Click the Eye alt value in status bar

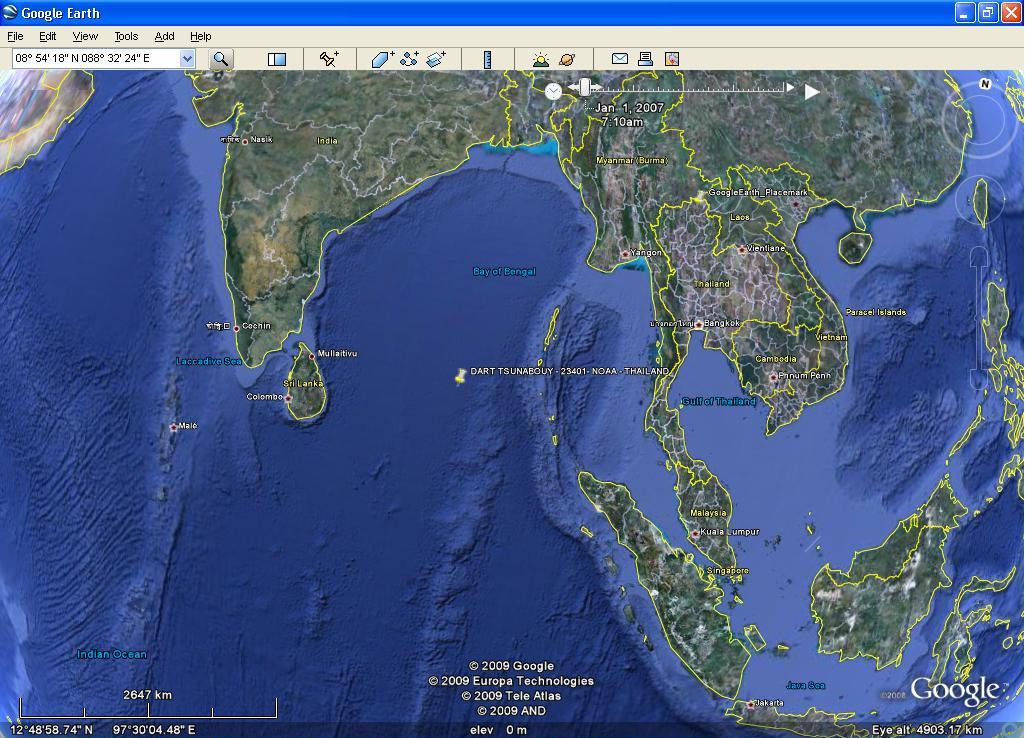pyautogui.click(x=927, y=730)
